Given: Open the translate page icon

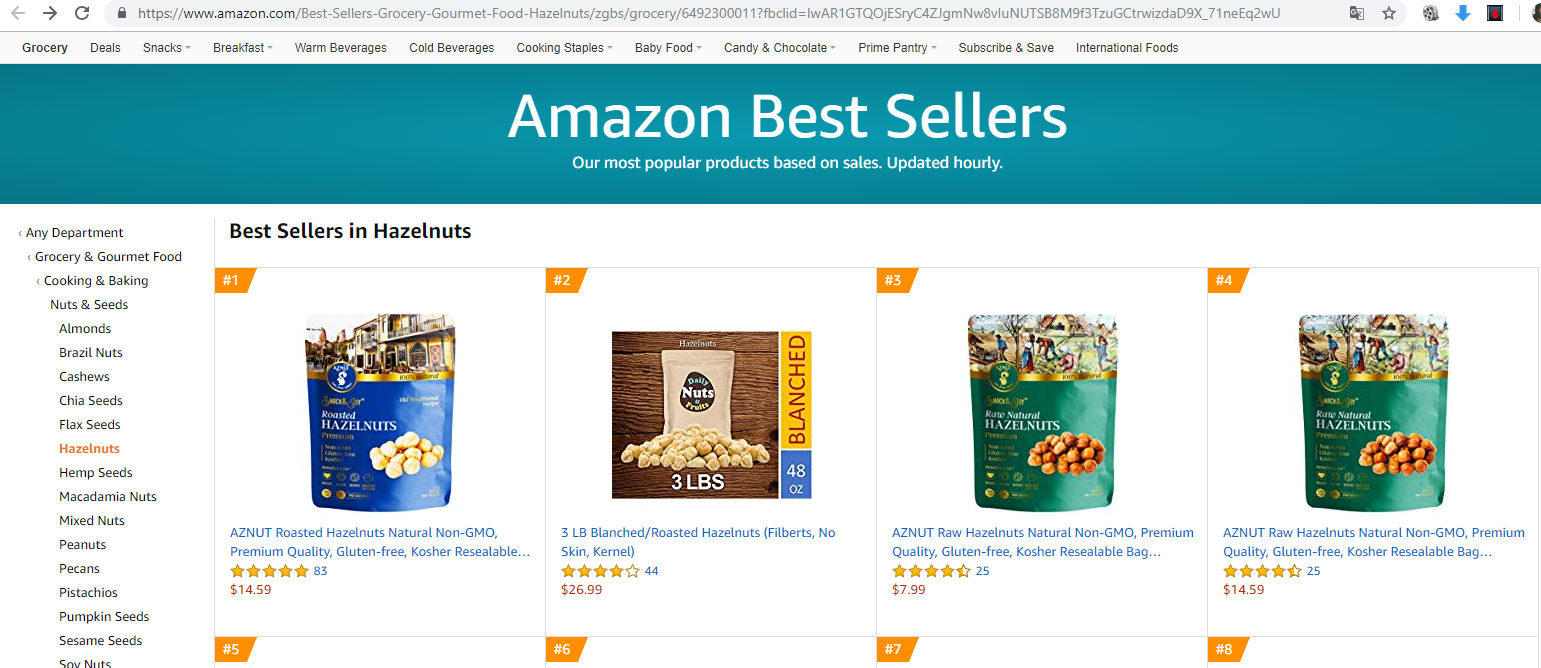Looking at the screenshot, I should 1357,13.
